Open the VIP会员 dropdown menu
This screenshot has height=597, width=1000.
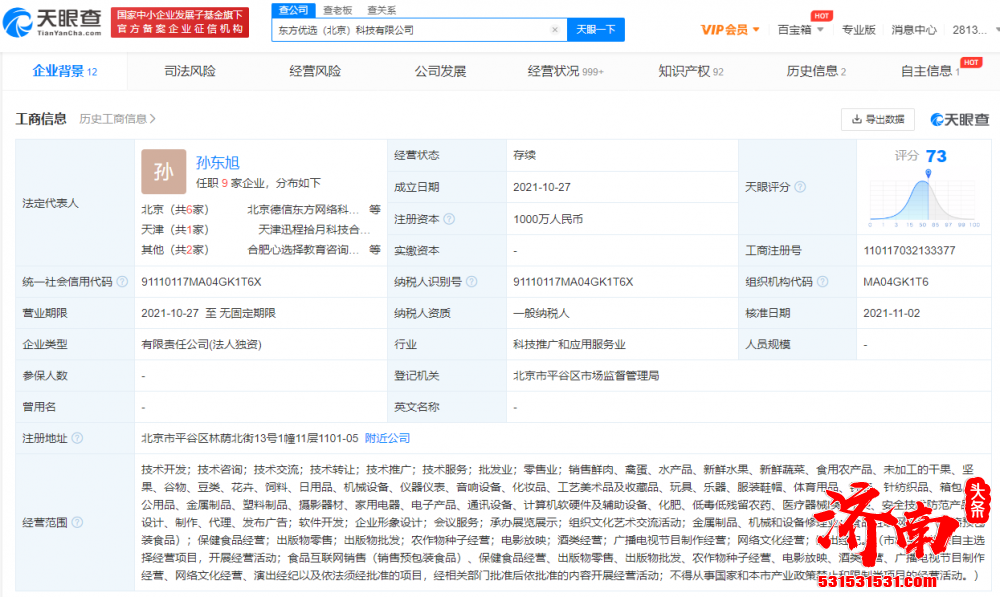[x=731, y=30]
